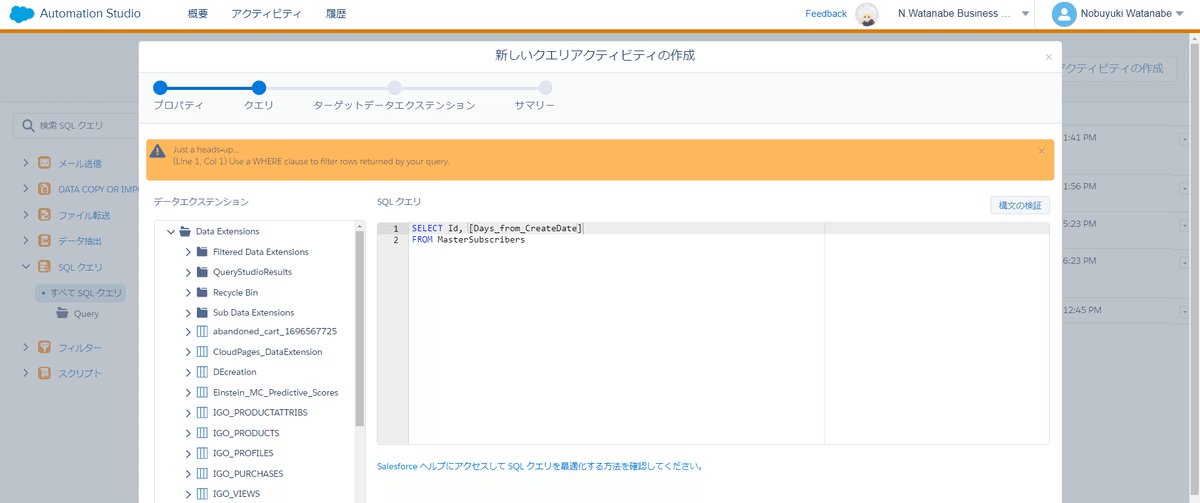The width and height of the screenshot is (1200, 503).
Task: Dismiss the orange heads-up alert
Action: 1041,151
